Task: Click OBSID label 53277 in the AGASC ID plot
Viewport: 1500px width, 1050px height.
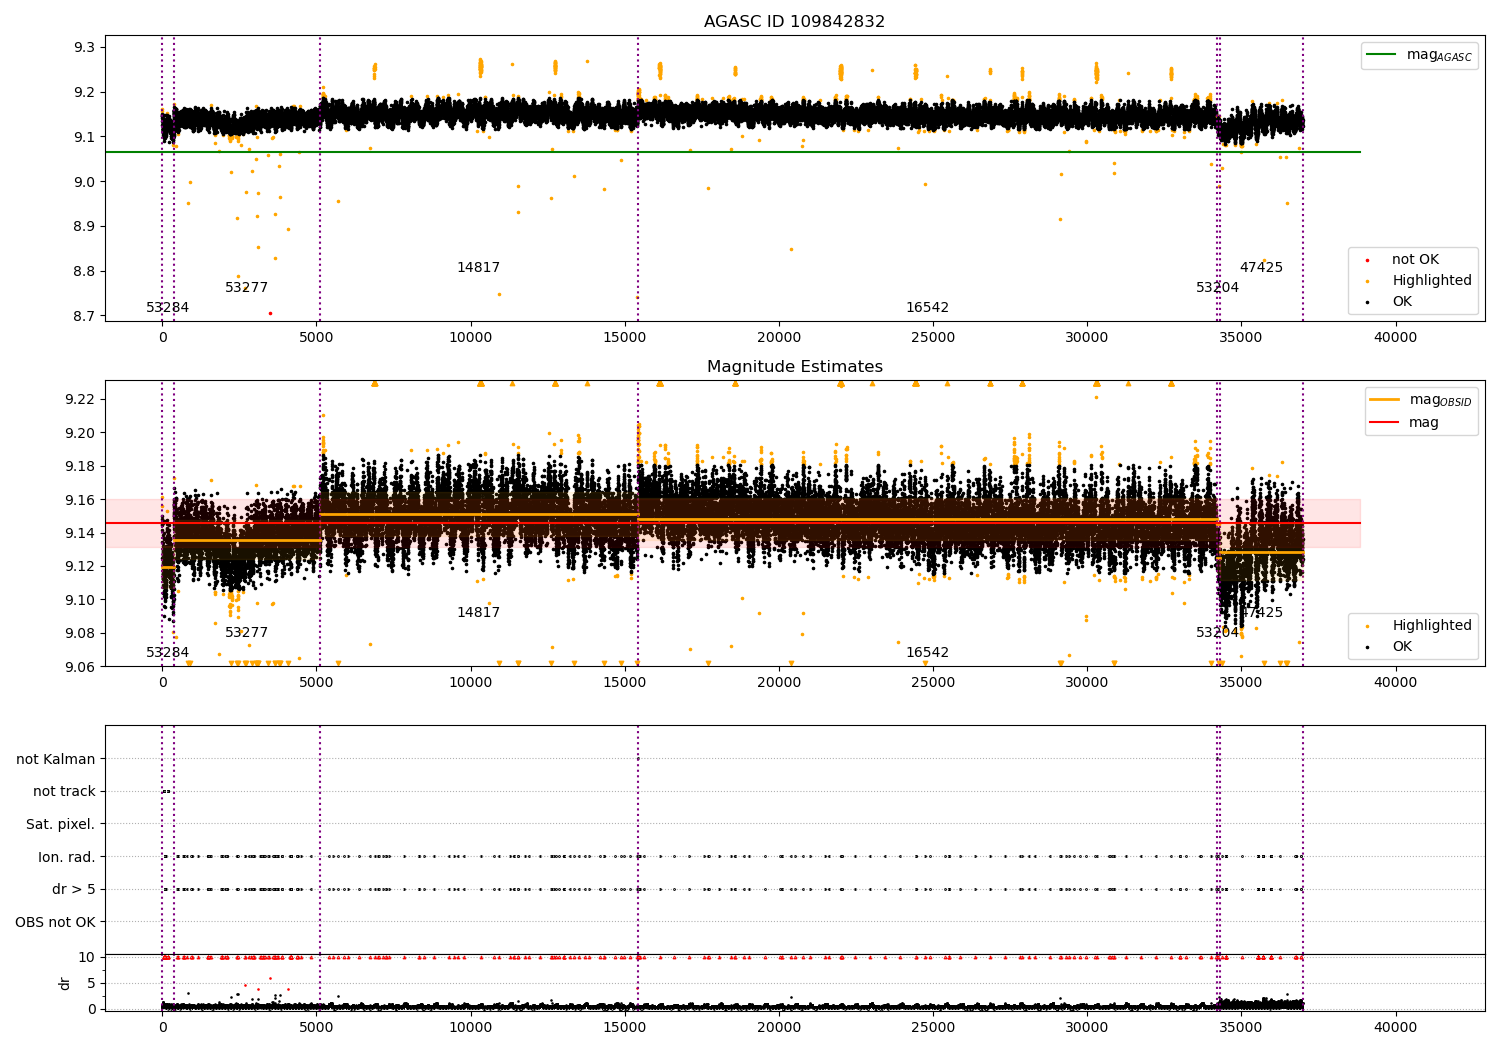Action: 246,287
